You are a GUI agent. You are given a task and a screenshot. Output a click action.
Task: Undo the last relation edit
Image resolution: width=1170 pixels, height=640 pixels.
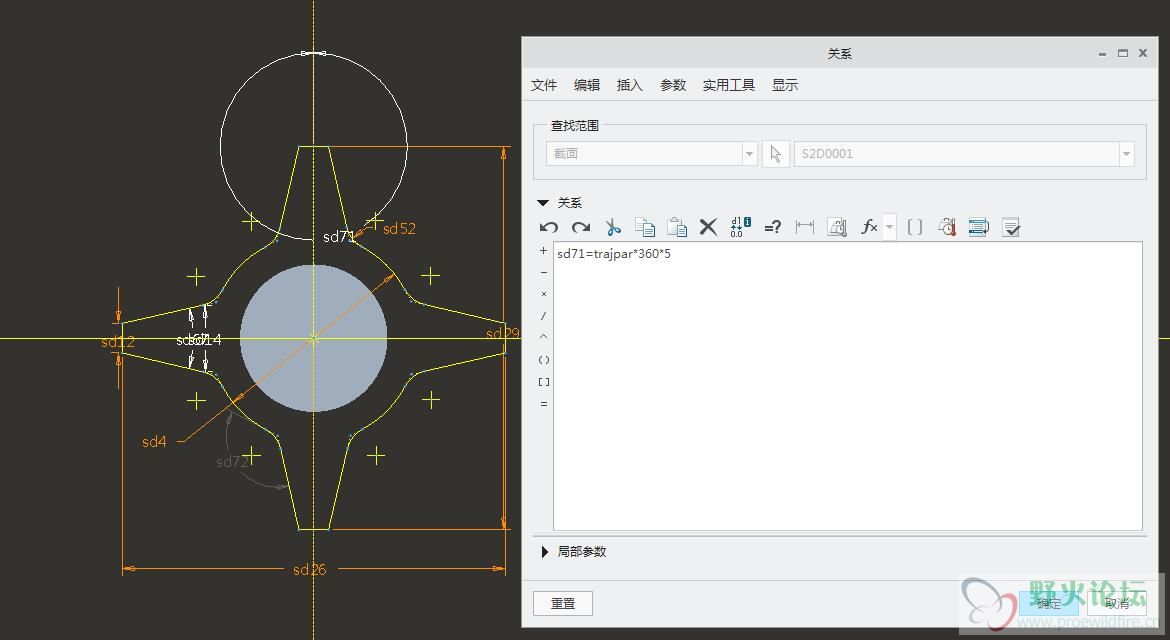tap(548, 227)
